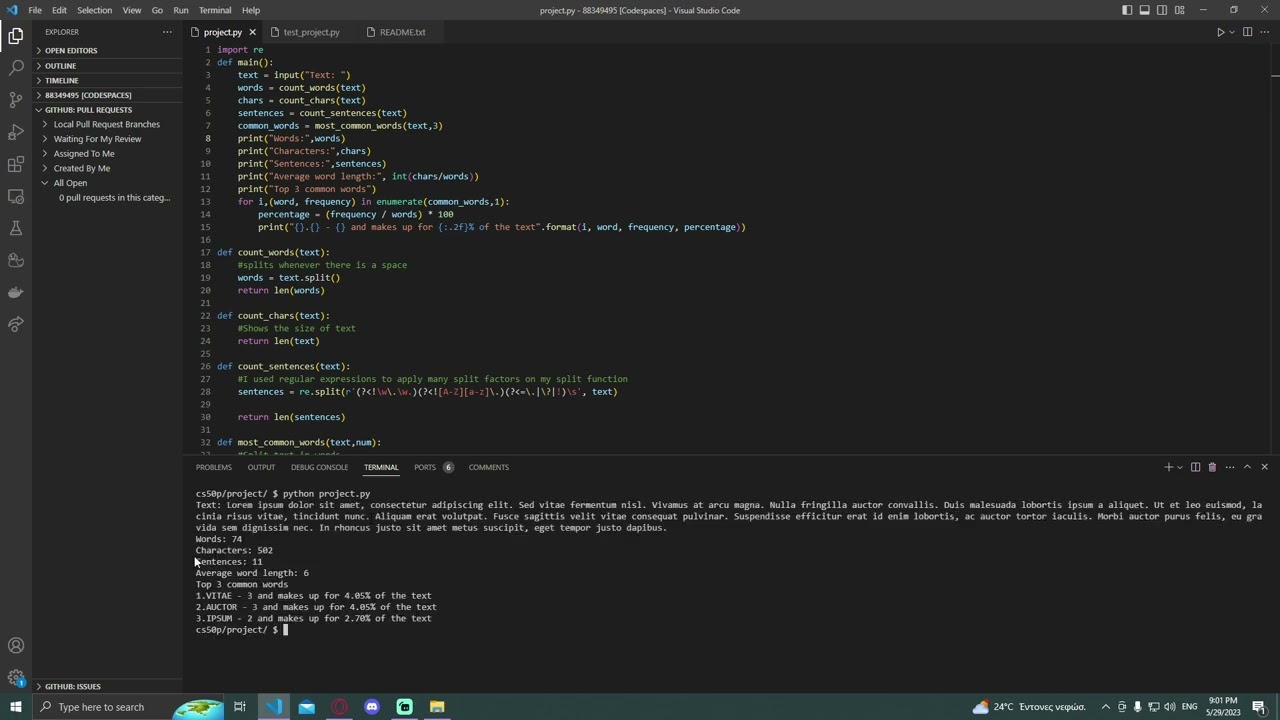Open the Selection menu
This screenshot has width=1280, height=720.
[94, 10]
